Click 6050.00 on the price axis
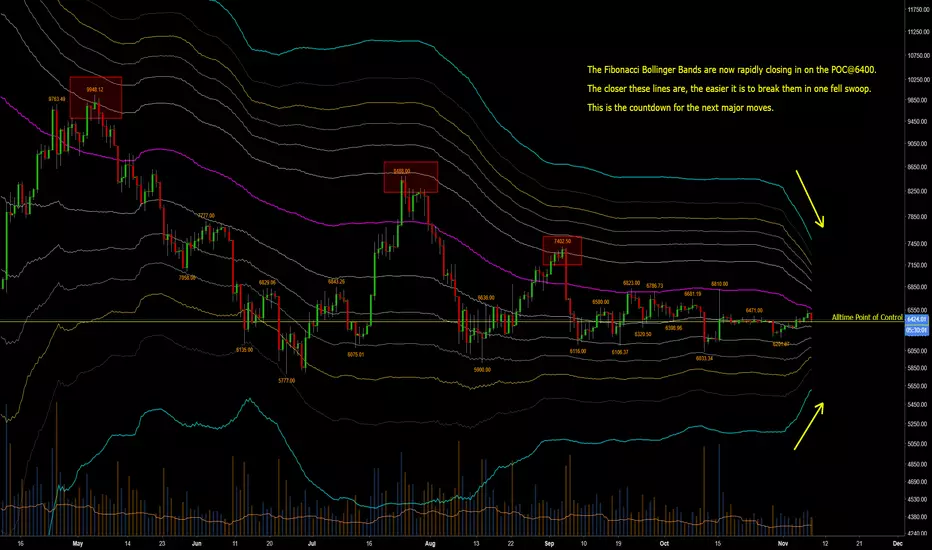The height and width of the screenshot is (550, 932). coord(918,351)
